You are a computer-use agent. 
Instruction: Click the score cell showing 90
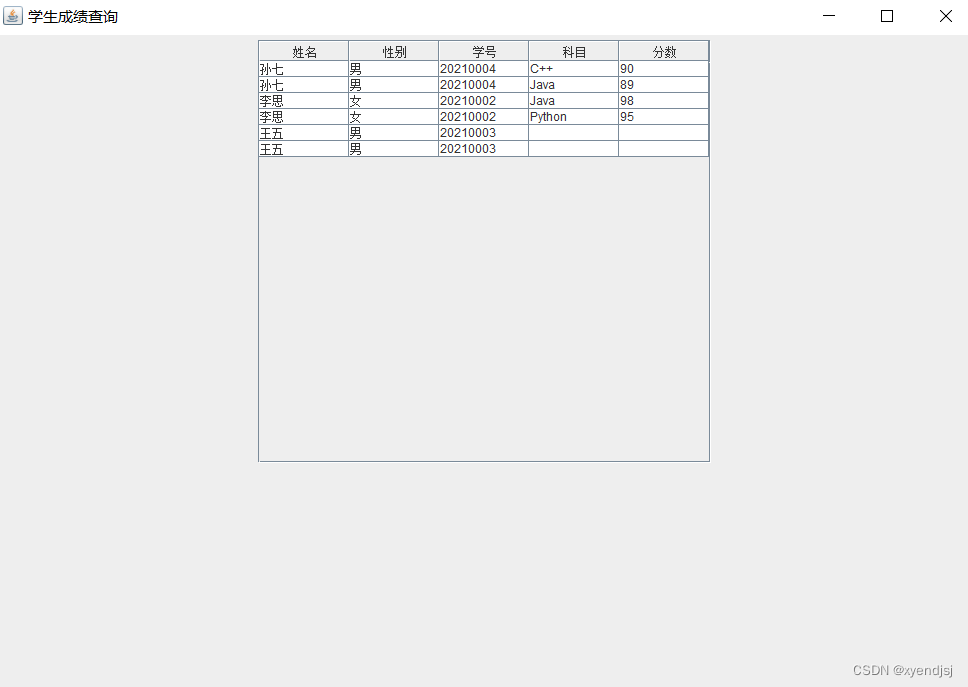[664, 69]
